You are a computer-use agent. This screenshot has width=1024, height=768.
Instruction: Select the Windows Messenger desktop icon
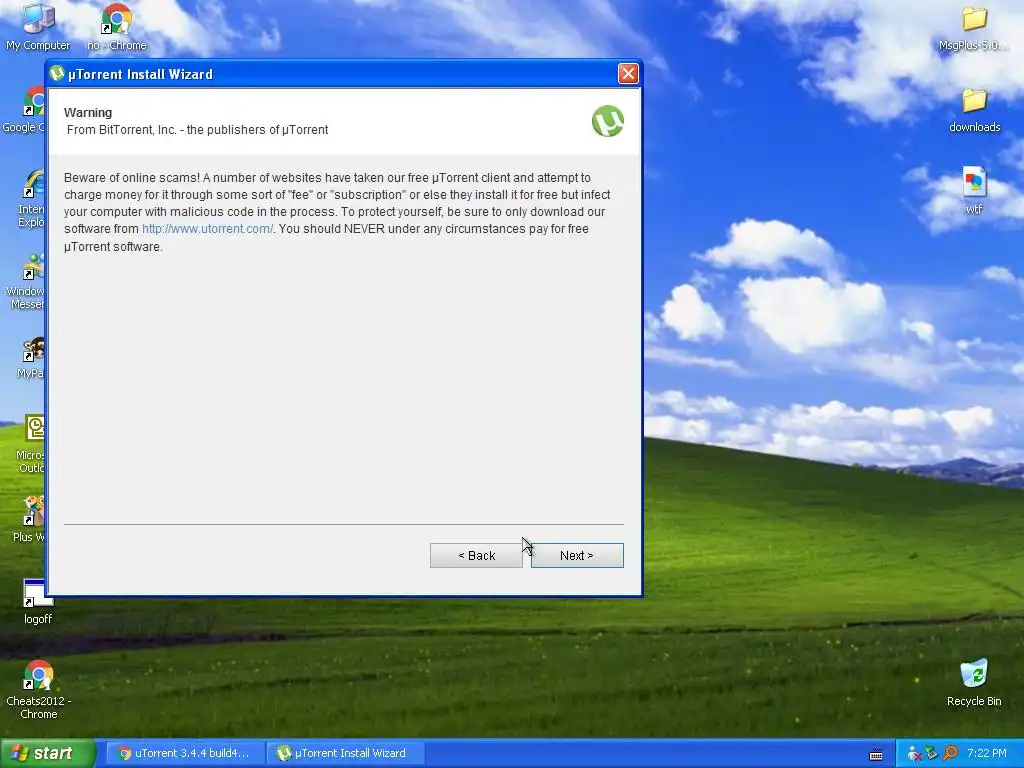(26, 281)
